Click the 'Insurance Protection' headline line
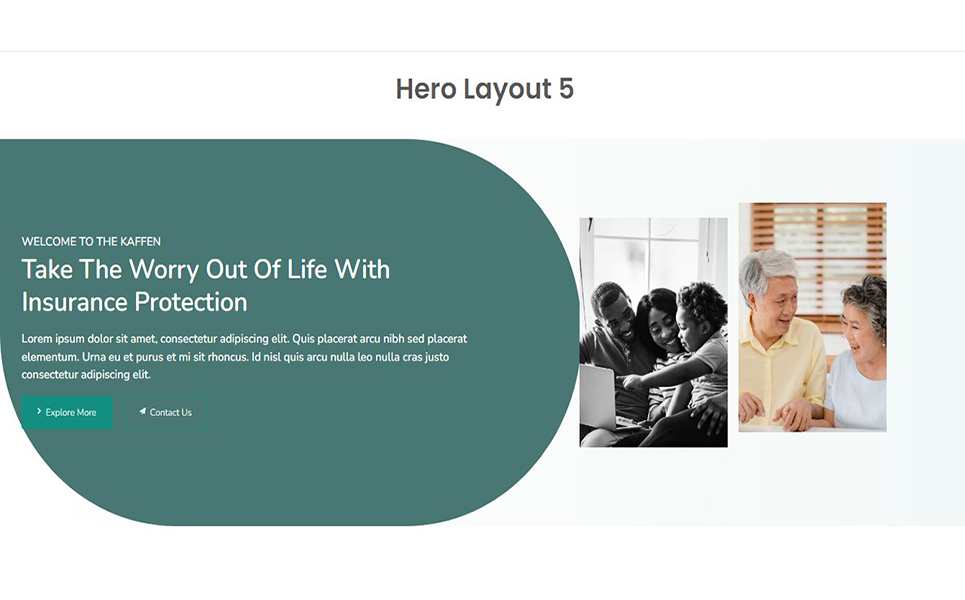Image resolution: width=965 pixels, height=600 pixels. (x=134, y=301)
